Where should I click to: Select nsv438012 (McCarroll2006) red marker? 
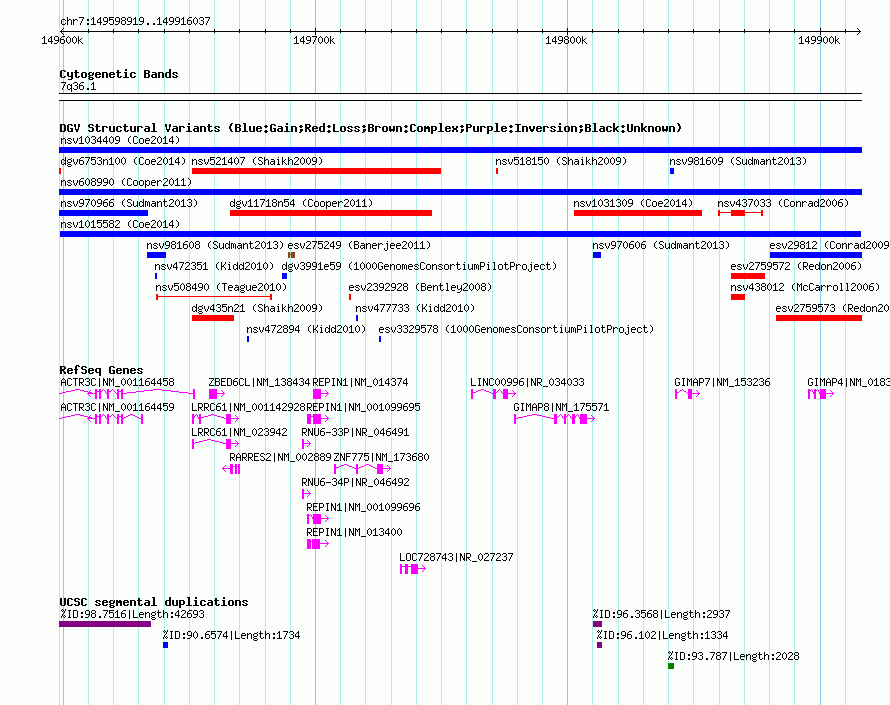pyautogui.click(x=738, y=297)
